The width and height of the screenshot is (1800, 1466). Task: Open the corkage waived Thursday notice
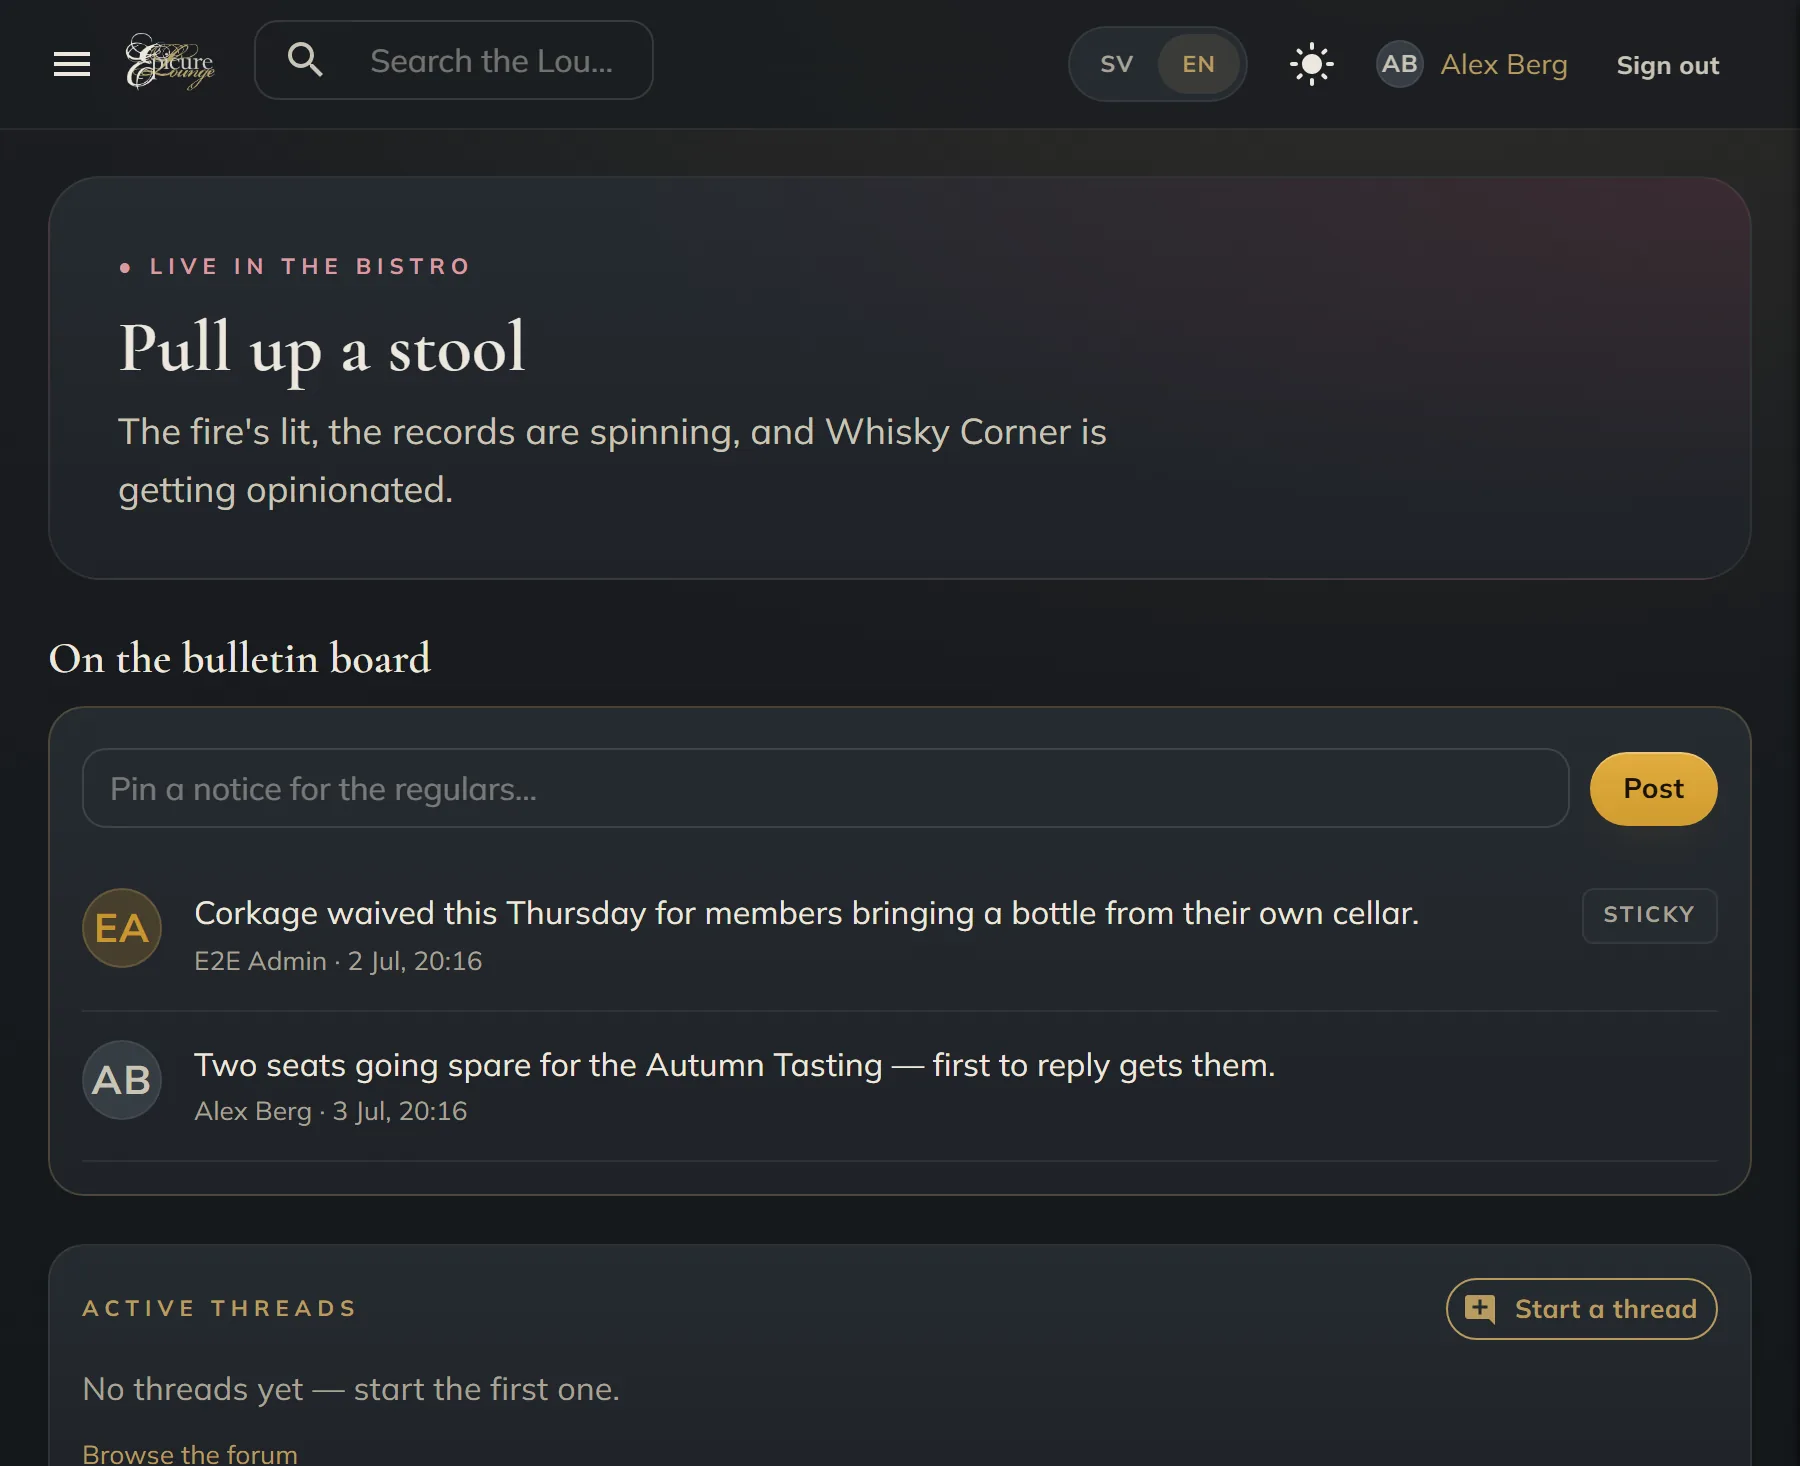(806, 913)
